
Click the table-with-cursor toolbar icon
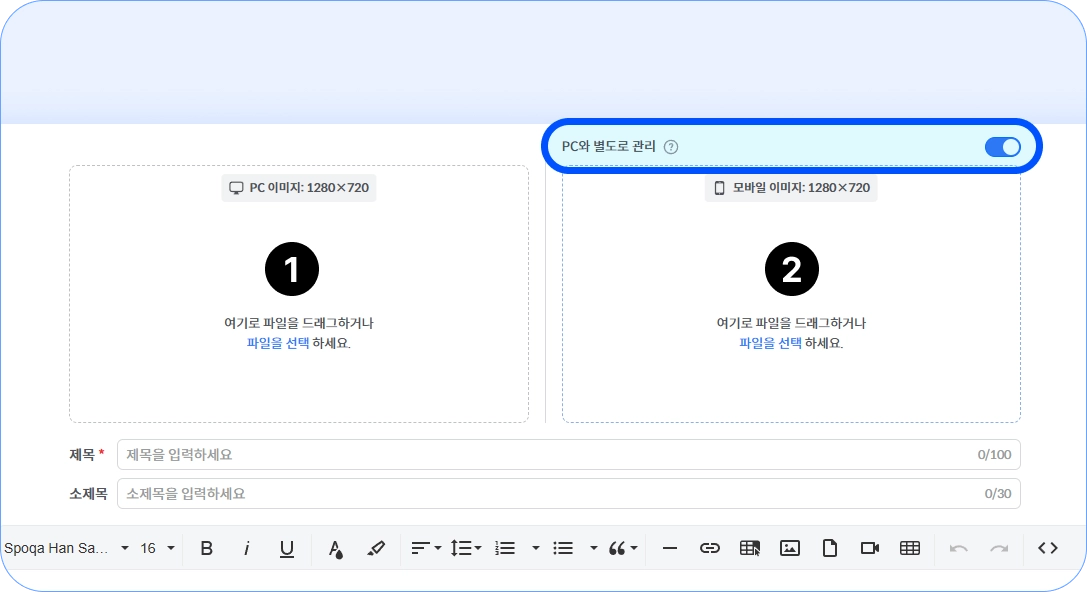point(749,548)
